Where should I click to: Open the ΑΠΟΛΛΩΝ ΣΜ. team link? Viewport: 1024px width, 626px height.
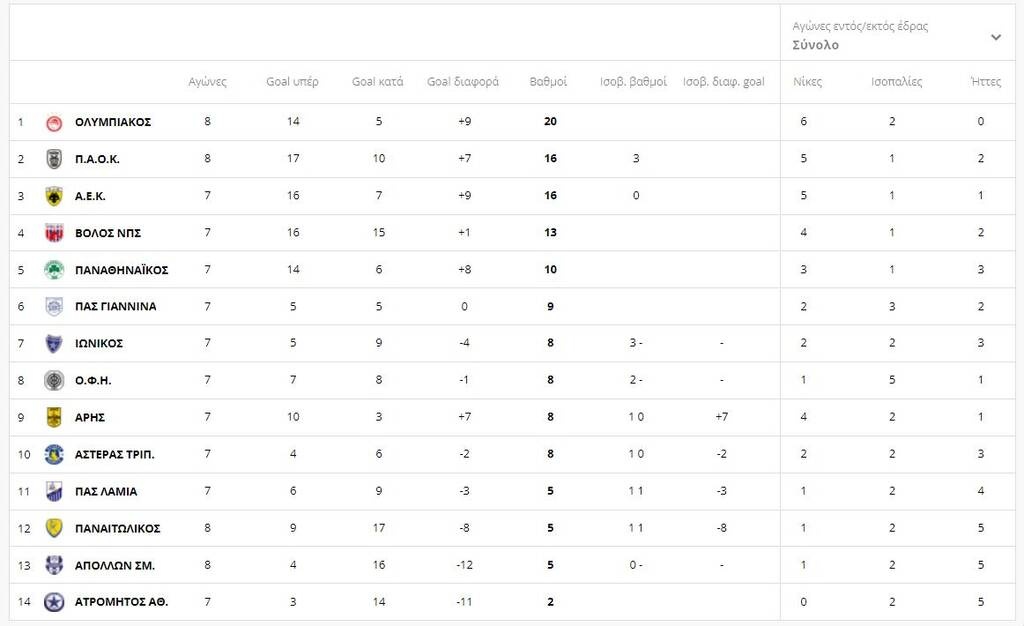click(114, 565)
